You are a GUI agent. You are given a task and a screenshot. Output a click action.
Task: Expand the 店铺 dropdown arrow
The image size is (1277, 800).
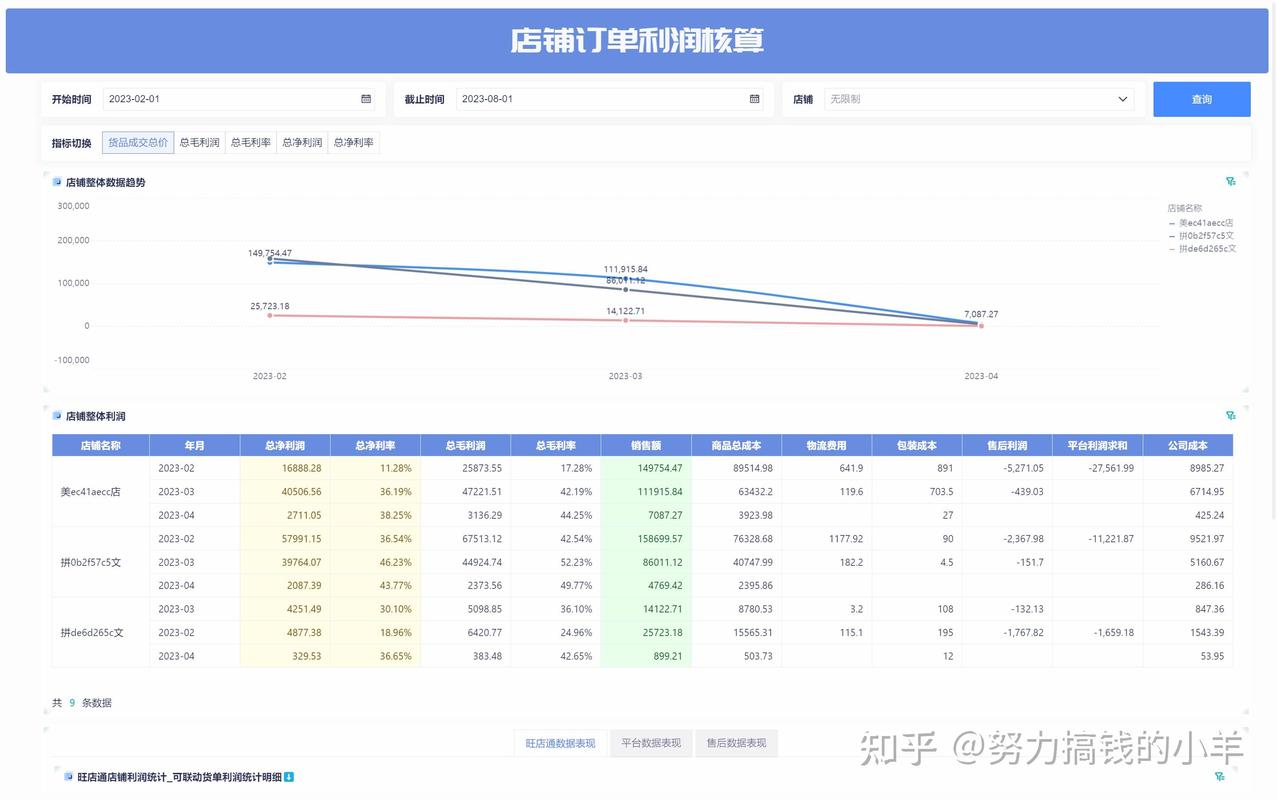point(1123,99)
